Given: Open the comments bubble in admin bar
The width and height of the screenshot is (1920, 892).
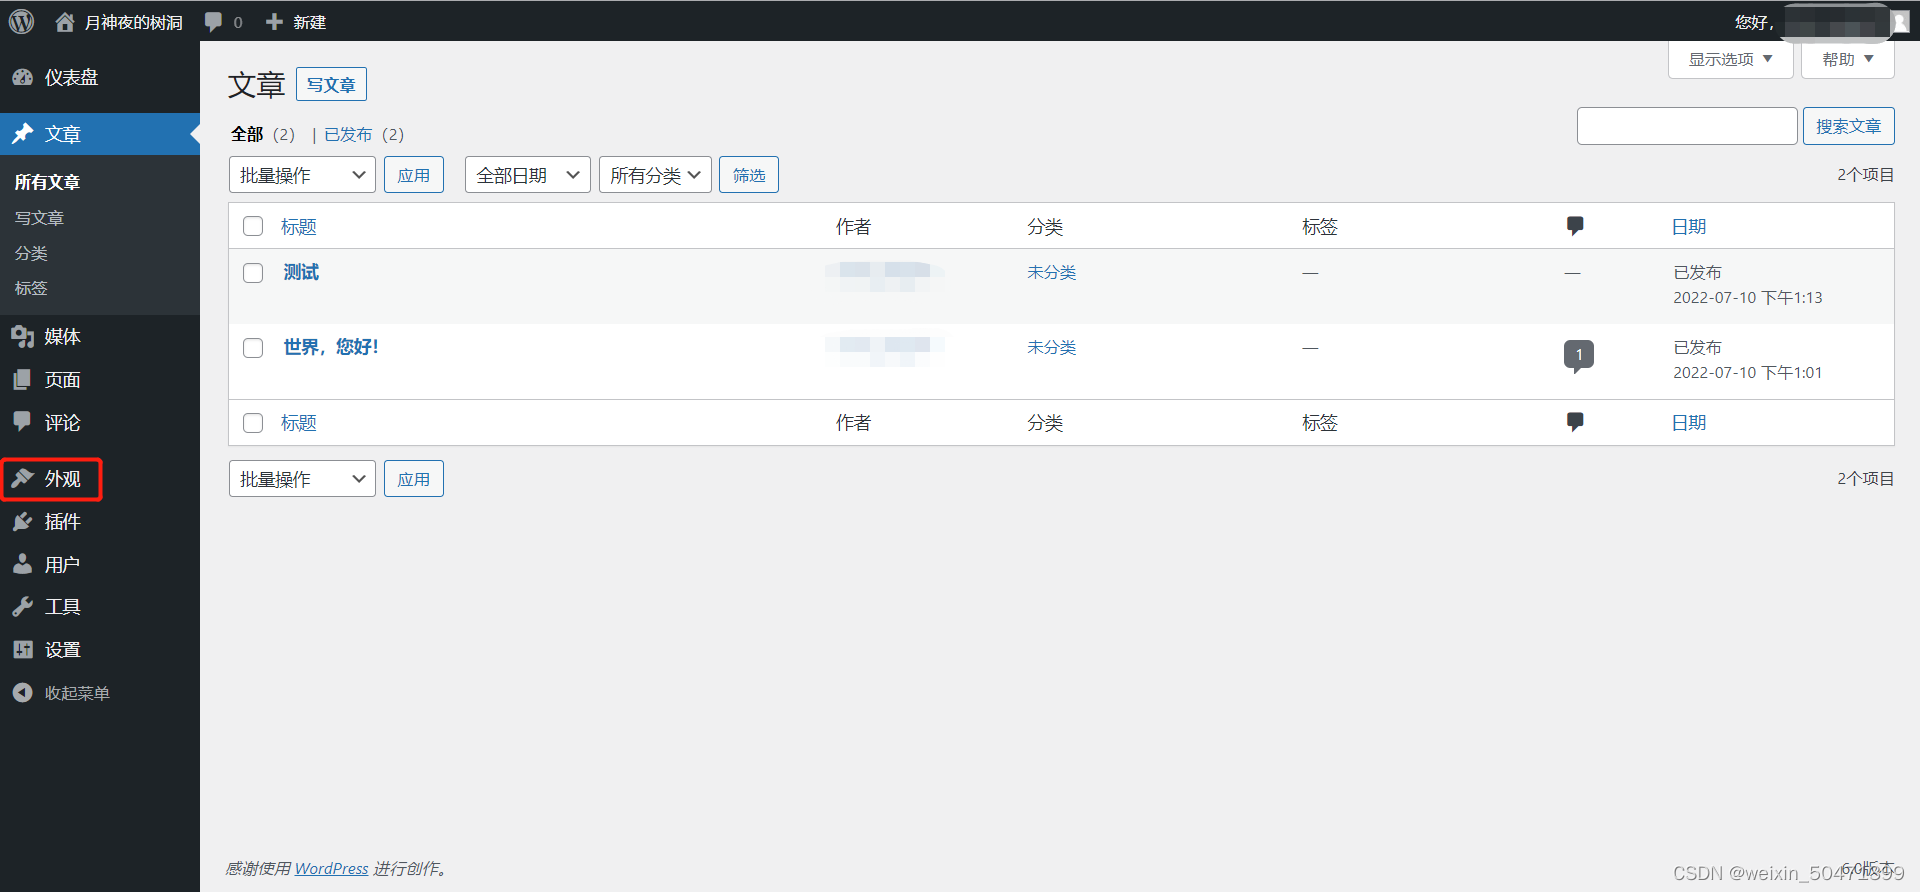Looking at the screenshot, I should coord(214,22).
